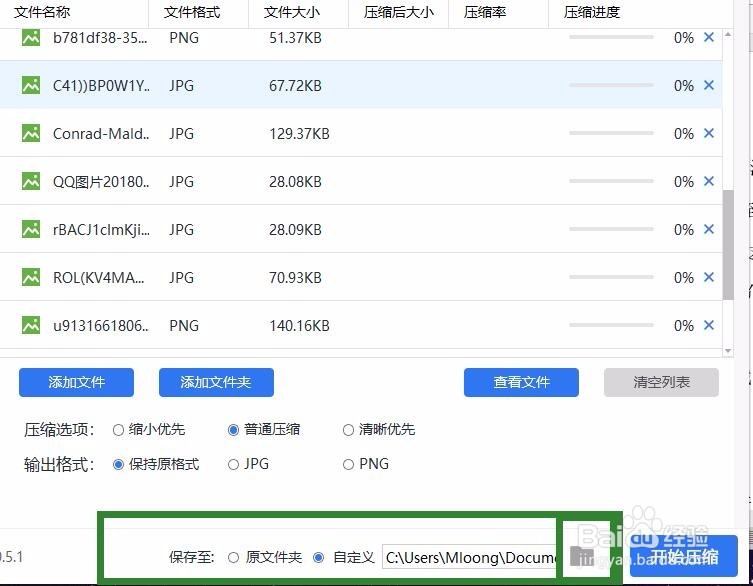Select file name ROL(KV4MA...
The height and width of the screenshot is (586, 753).
click(98, 278)
